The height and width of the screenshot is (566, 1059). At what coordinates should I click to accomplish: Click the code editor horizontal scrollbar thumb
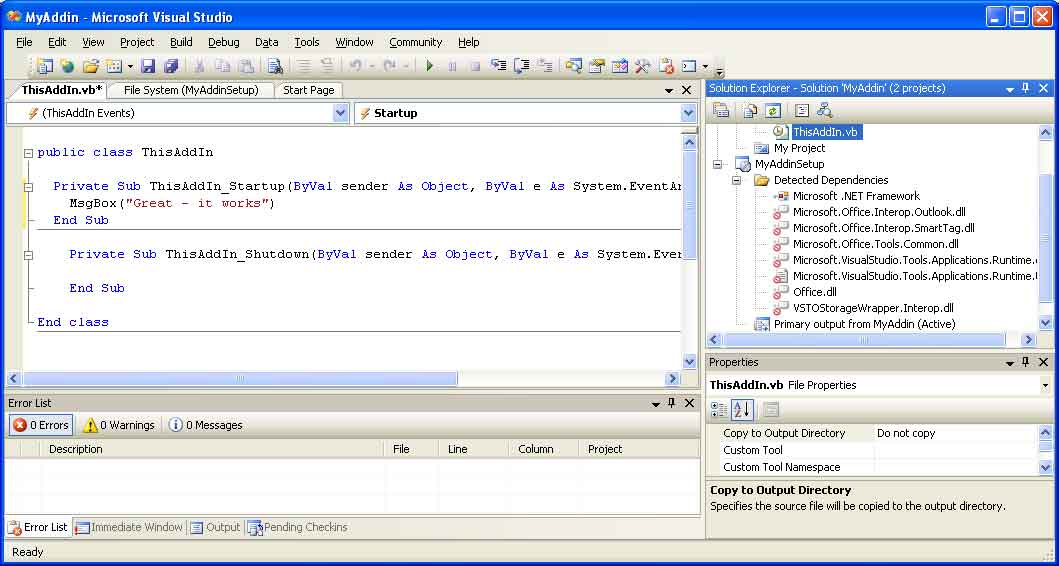click(x=240, y=379)
